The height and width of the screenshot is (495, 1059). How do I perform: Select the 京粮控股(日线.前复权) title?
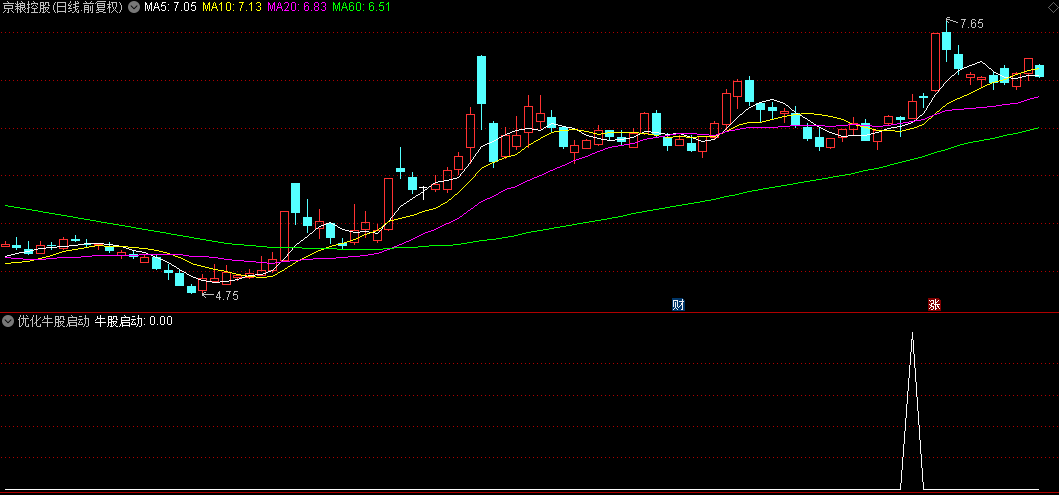[x=63, y=7]
